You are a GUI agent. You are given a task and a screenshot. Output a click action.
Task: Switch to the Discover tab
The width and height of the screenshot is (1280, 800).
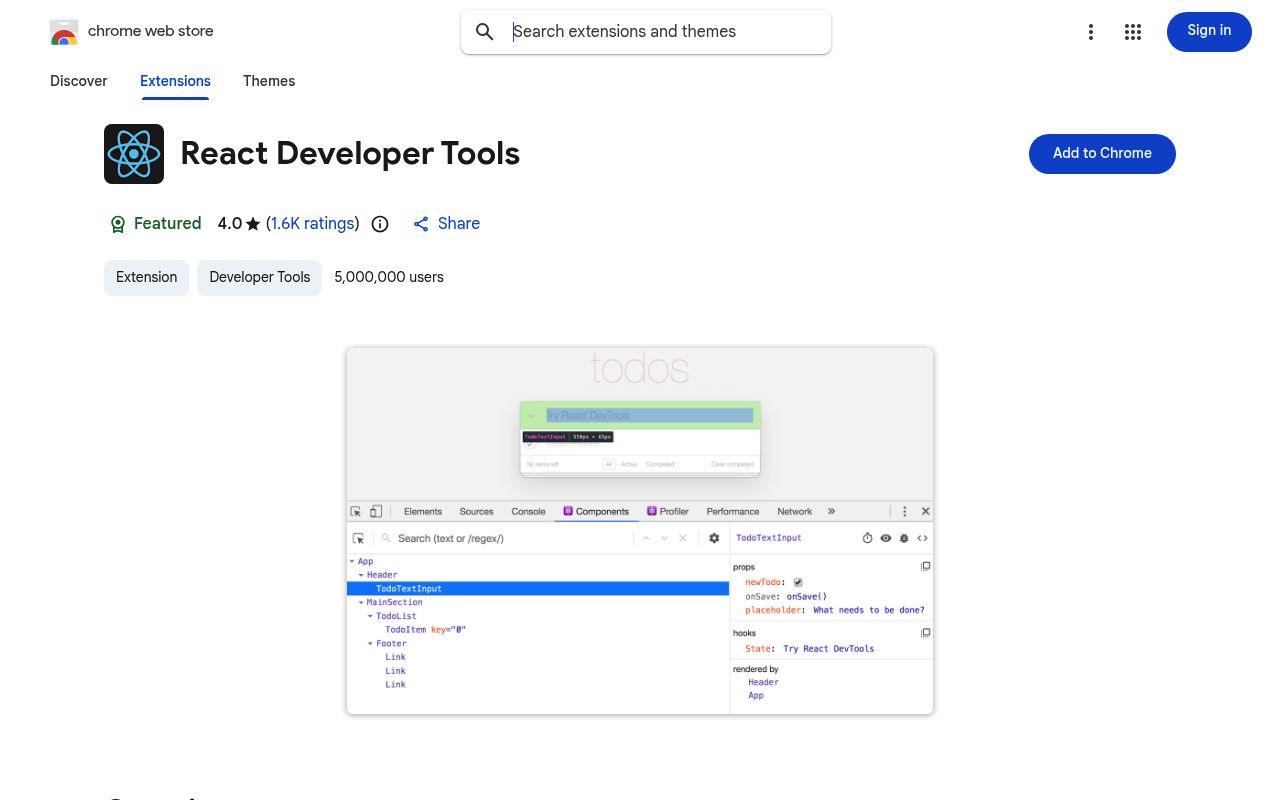click(x=78, y=81)
